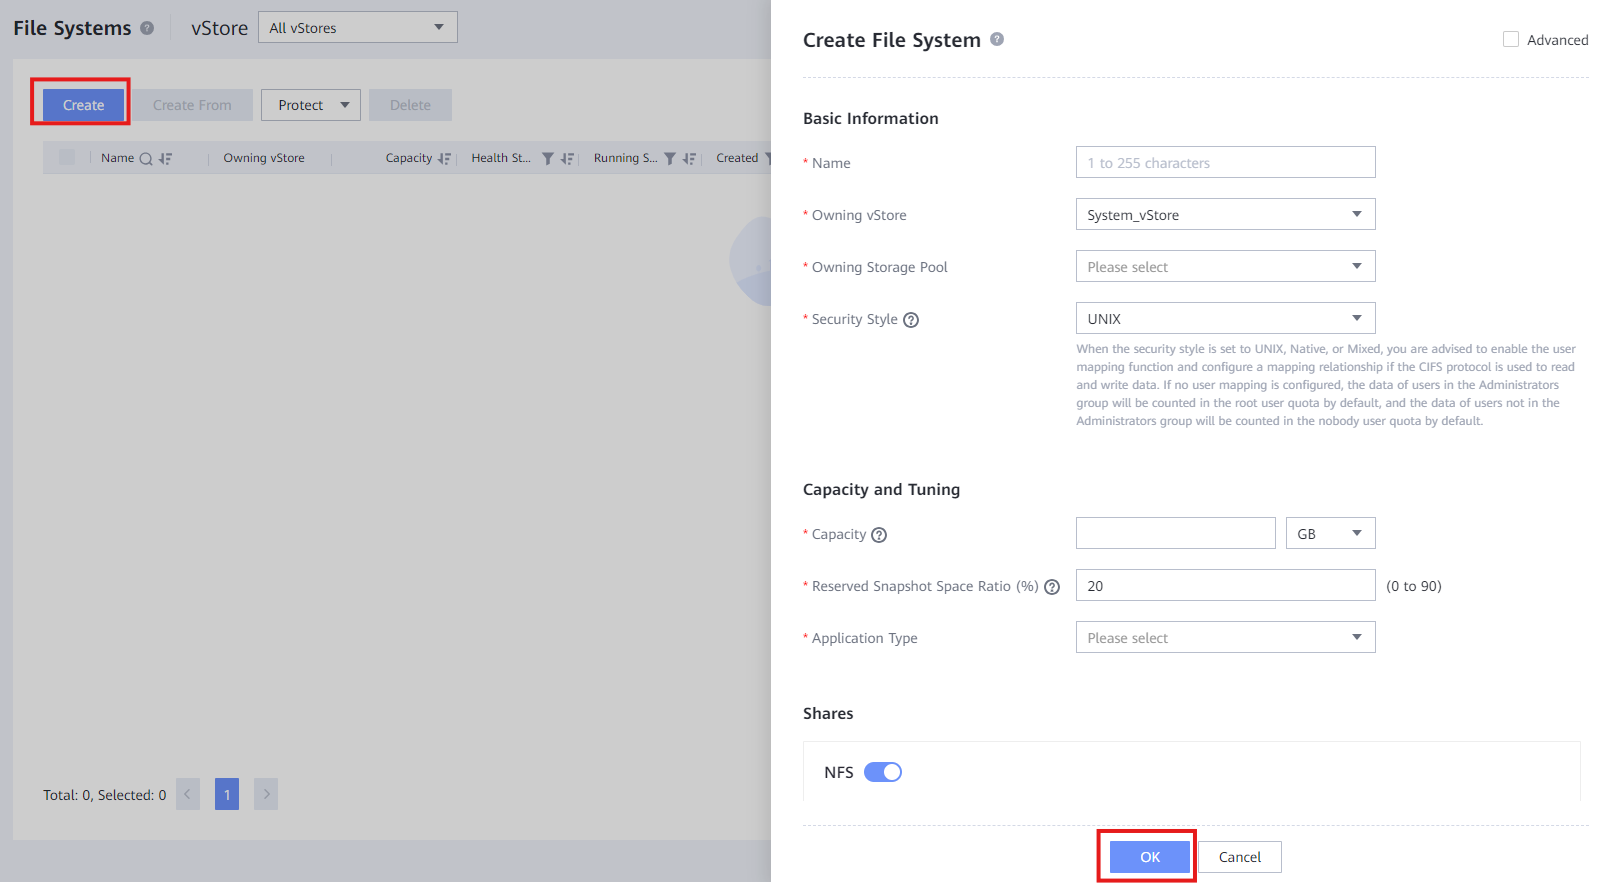Show Capacity help tooltip icon
The height and width of the screenshot is (883, 1611).
pos(879,535)
